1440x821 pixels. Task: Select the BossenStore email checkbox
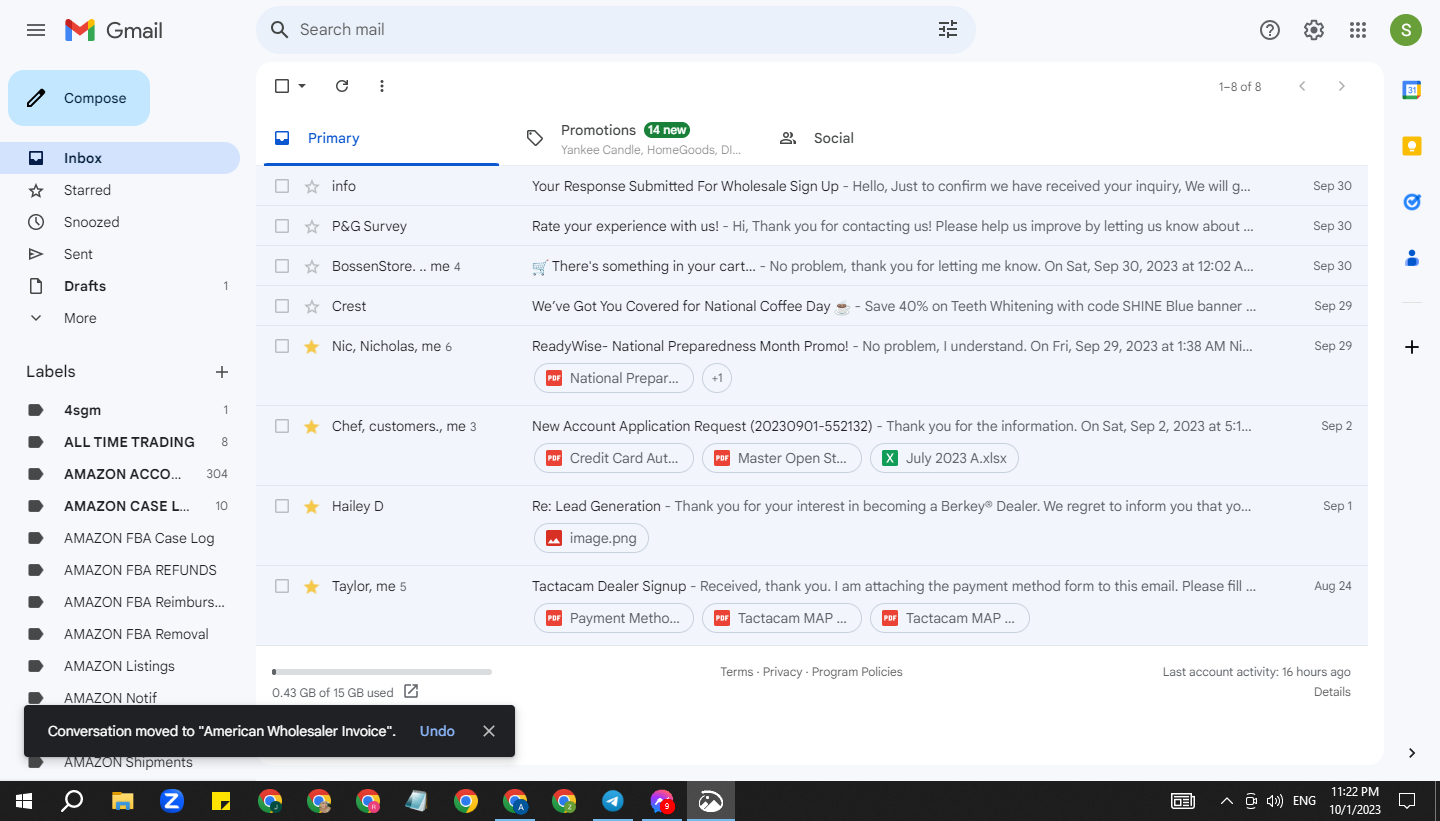(x=282, y=266)
